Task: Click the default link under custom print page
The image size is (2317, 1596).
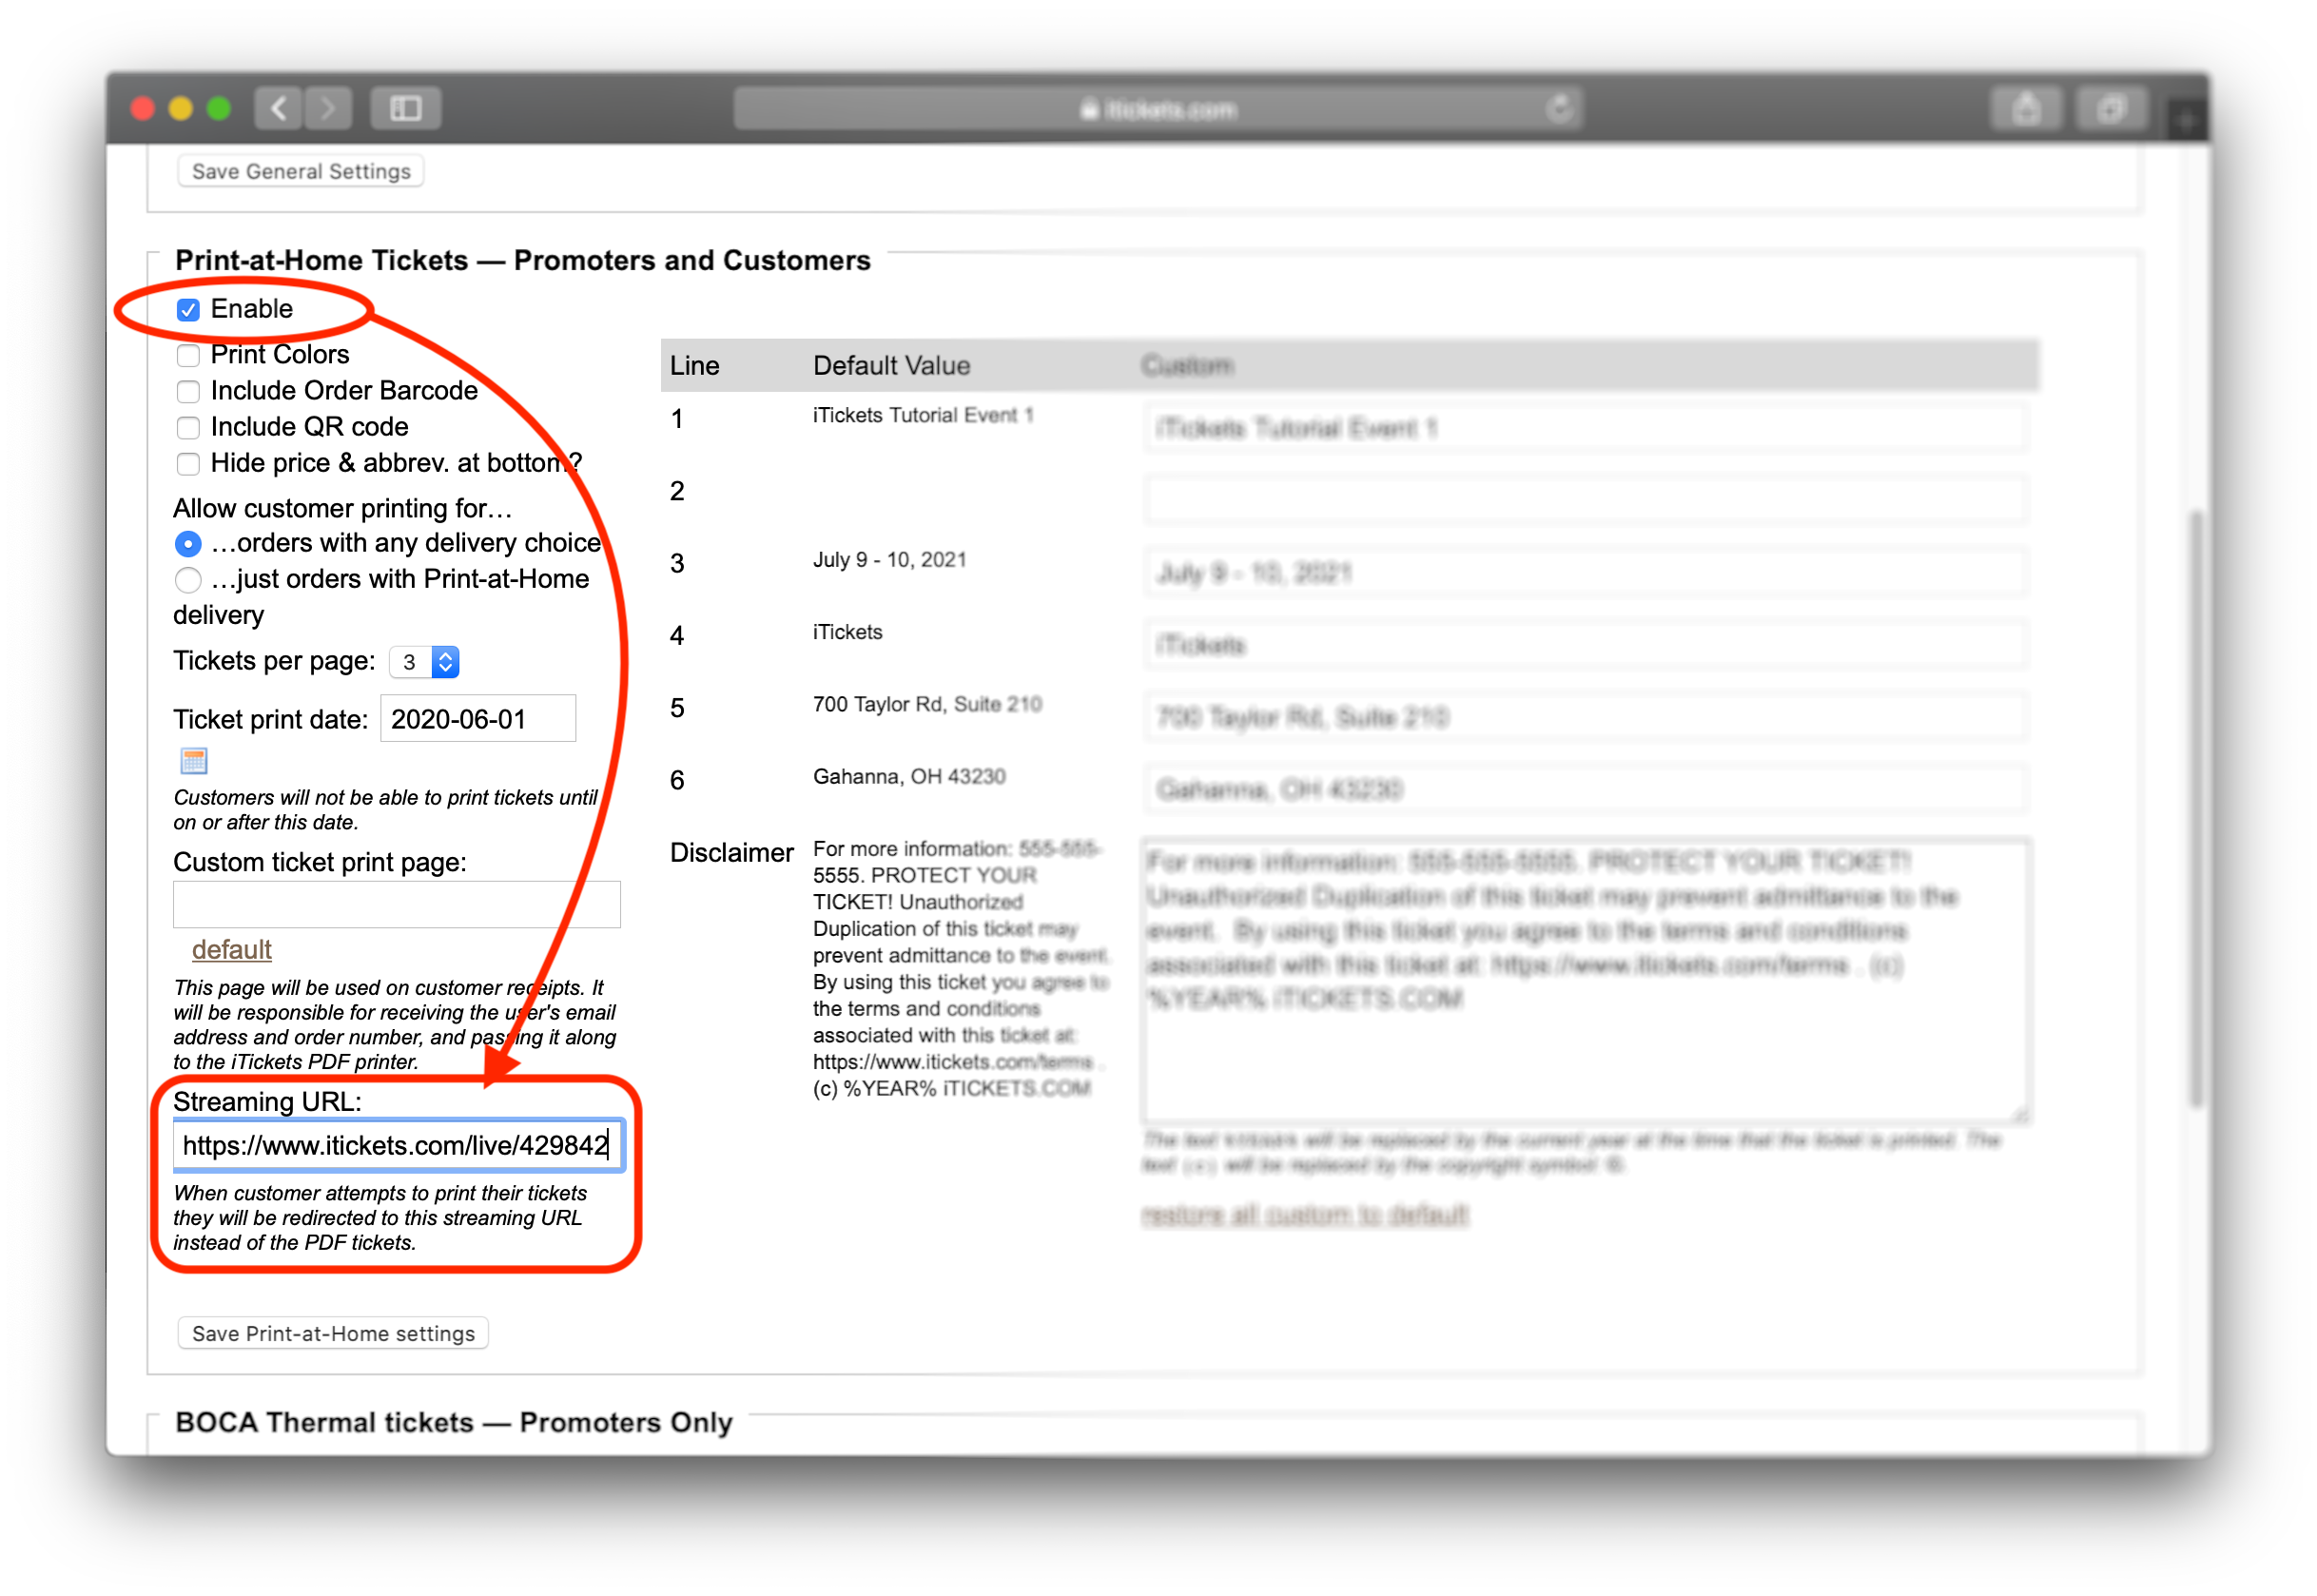Action: coord(231,949)
